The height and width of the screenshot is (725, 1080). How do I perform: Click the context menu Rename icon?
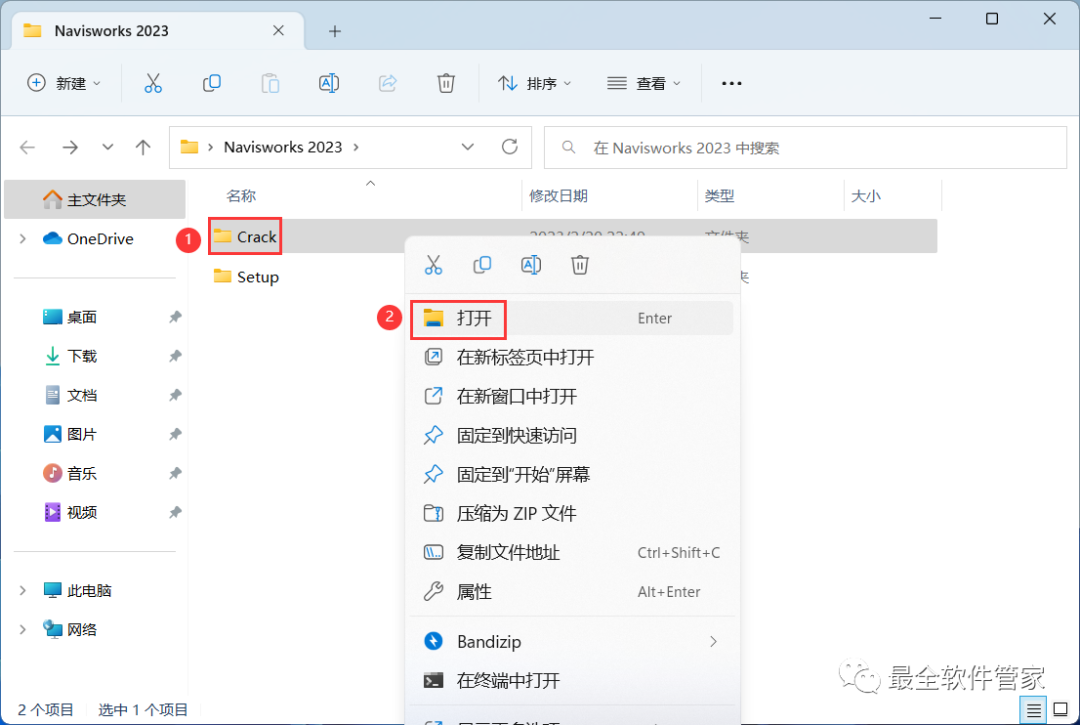point(531,265)
